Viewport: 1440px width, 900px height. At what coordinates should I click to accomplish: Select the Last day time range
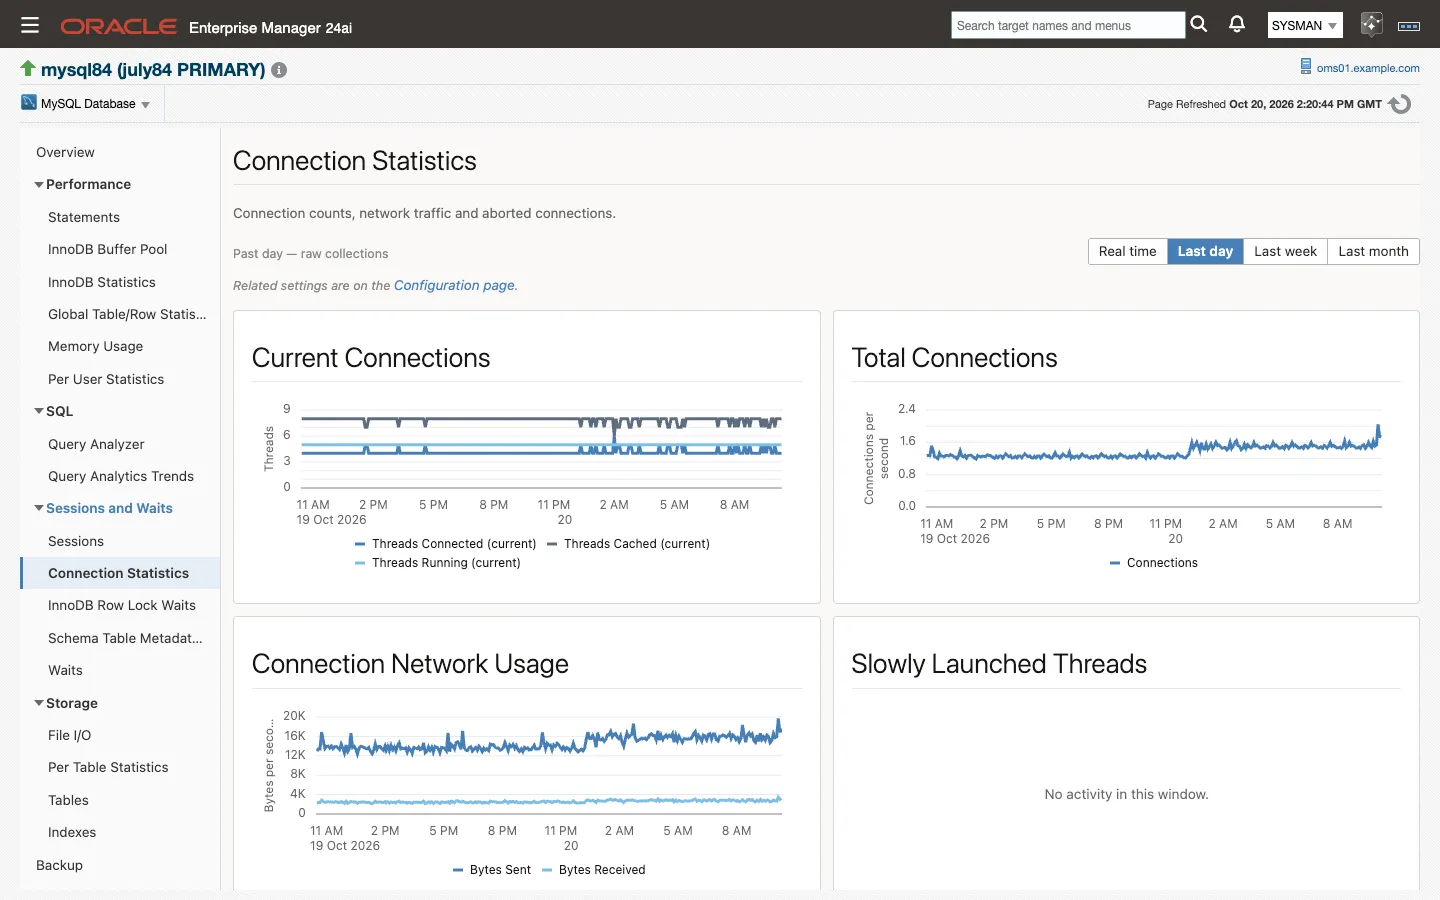(x=1205, y=252)
